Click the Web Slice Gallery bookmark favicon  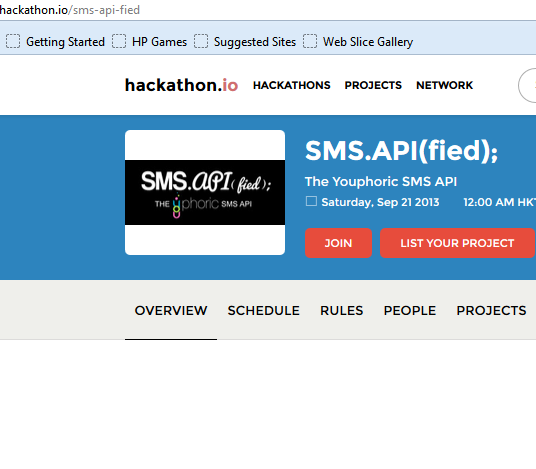click(x=310, y=41)
